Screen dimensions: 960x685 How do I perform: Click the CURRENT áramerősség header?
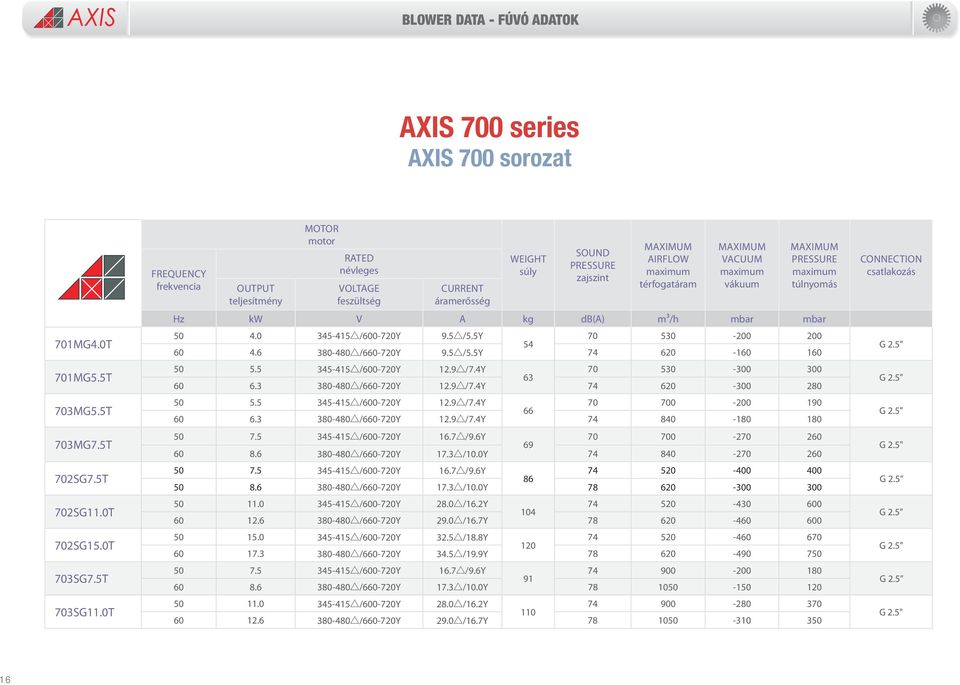point(462,294)
